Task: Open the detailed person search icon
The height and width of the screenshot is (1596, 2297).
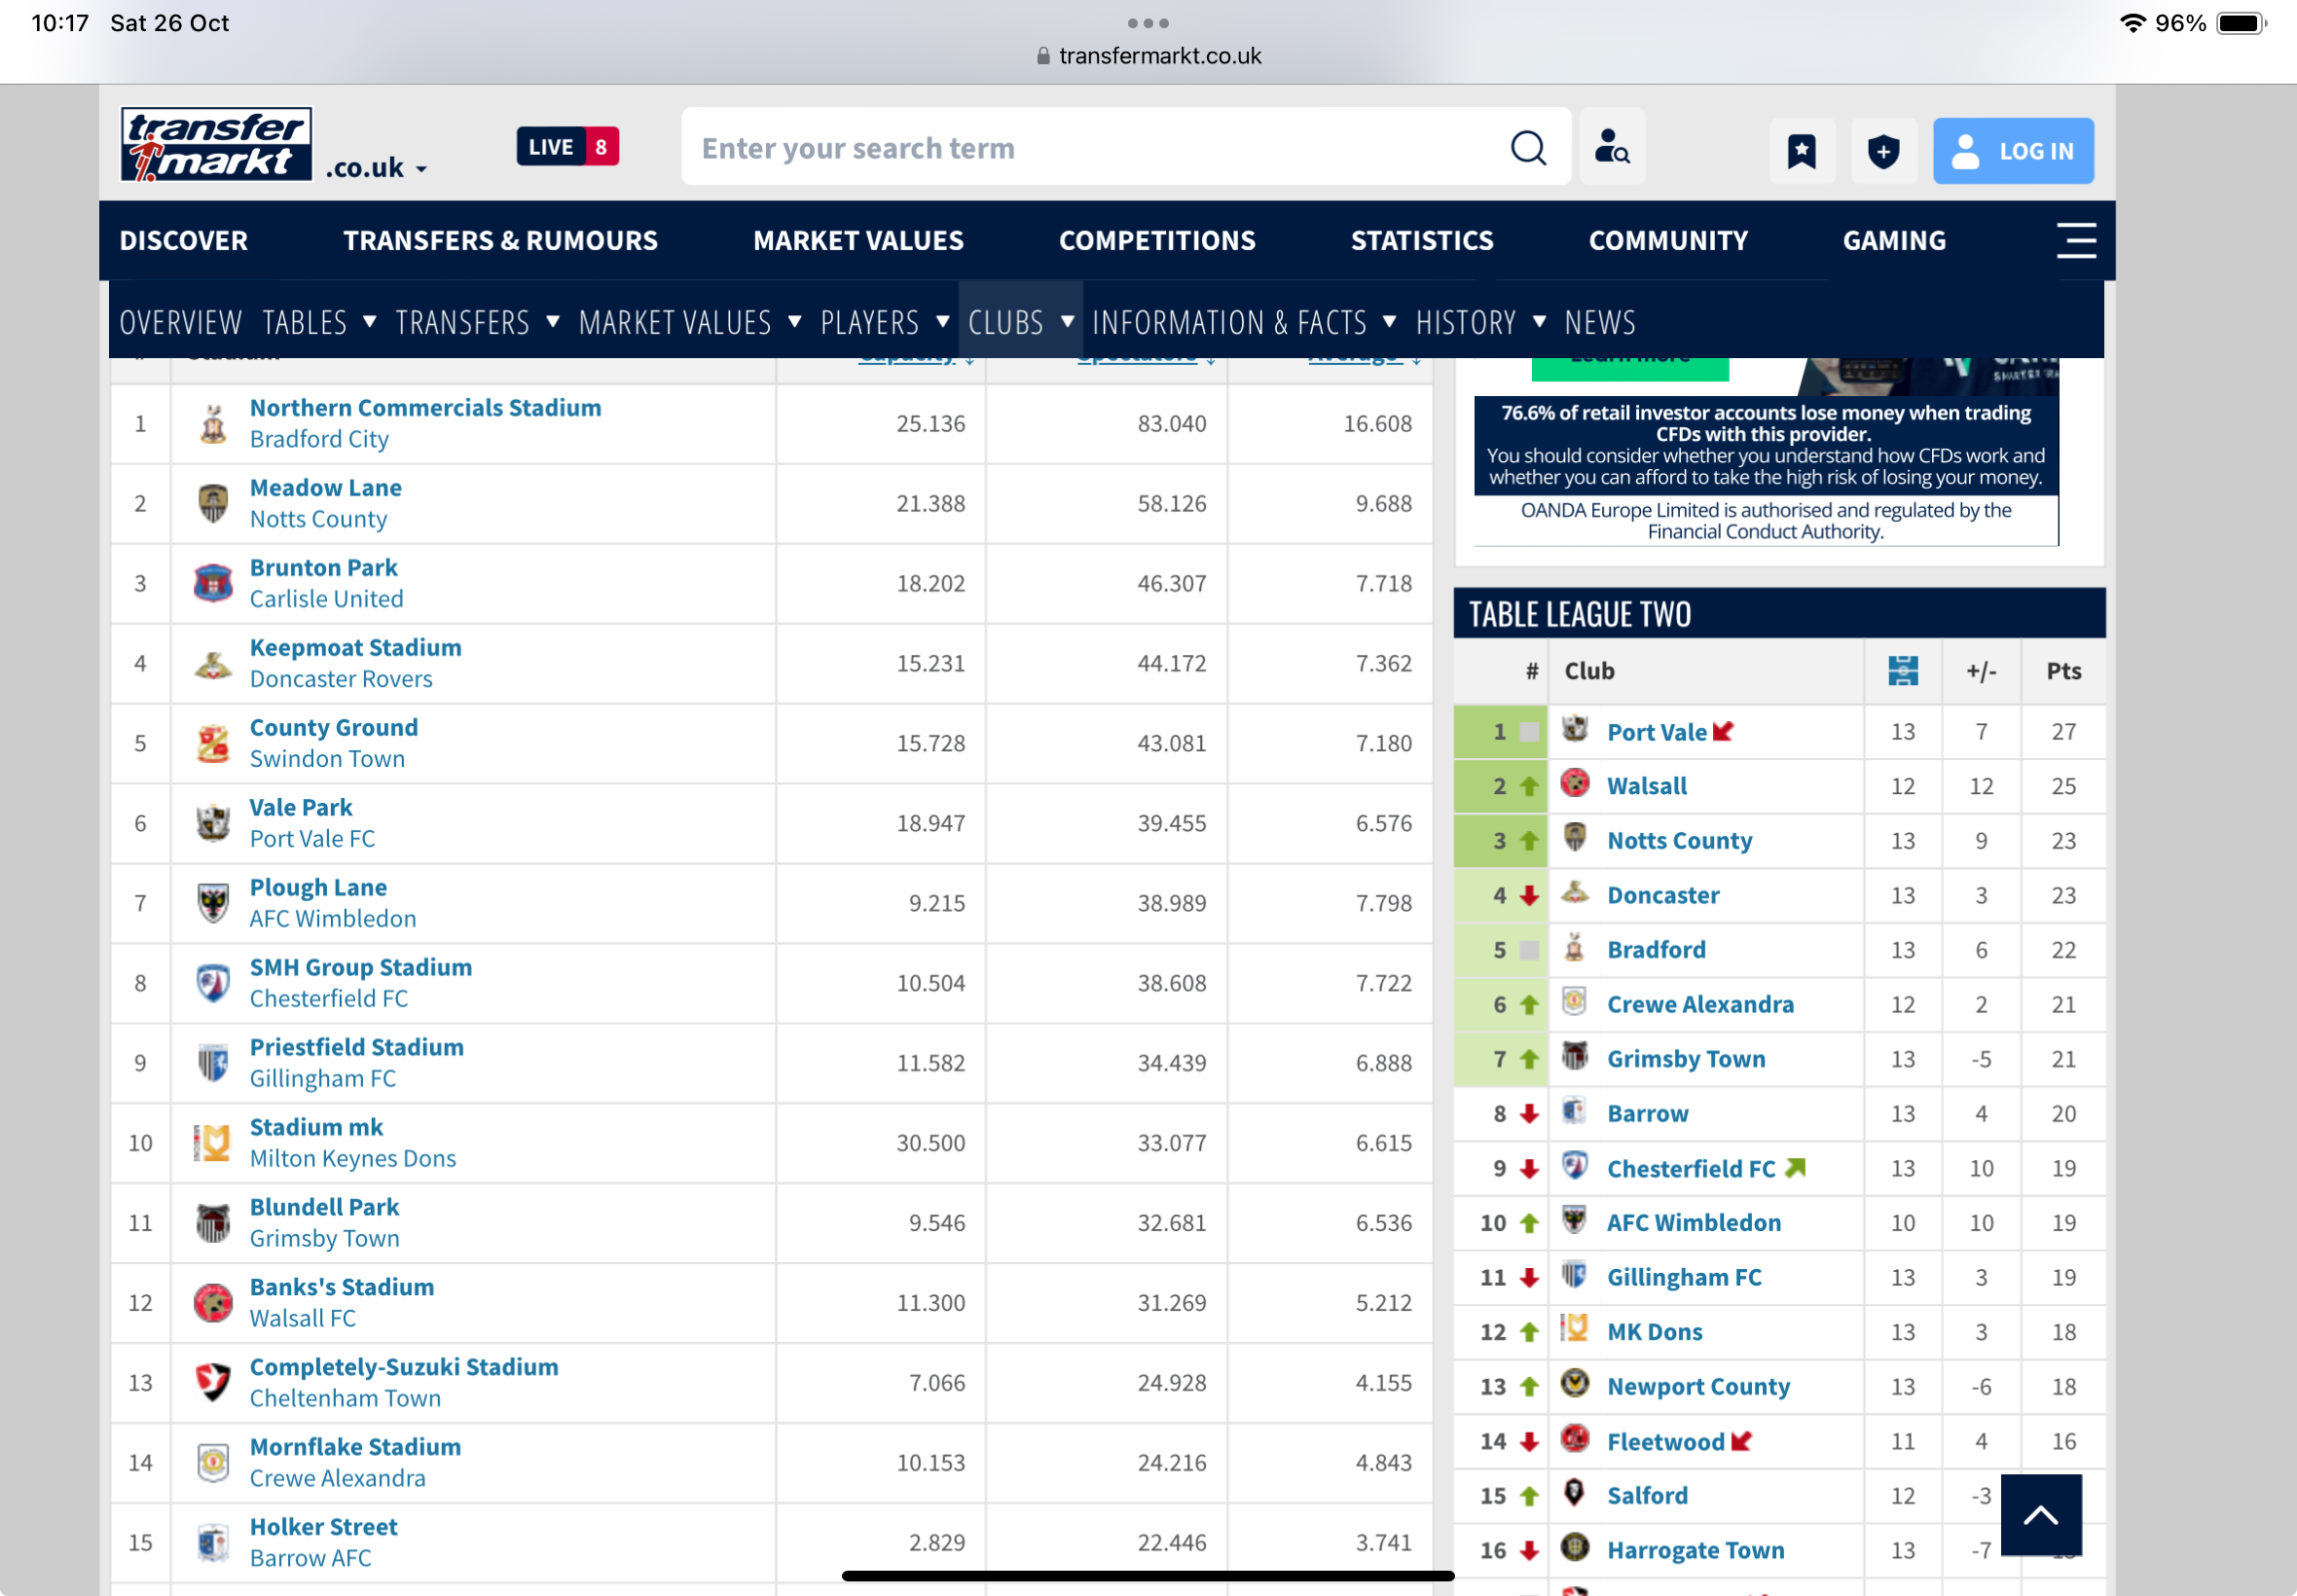Action: pyautogui.click(x=1610, y=147)
